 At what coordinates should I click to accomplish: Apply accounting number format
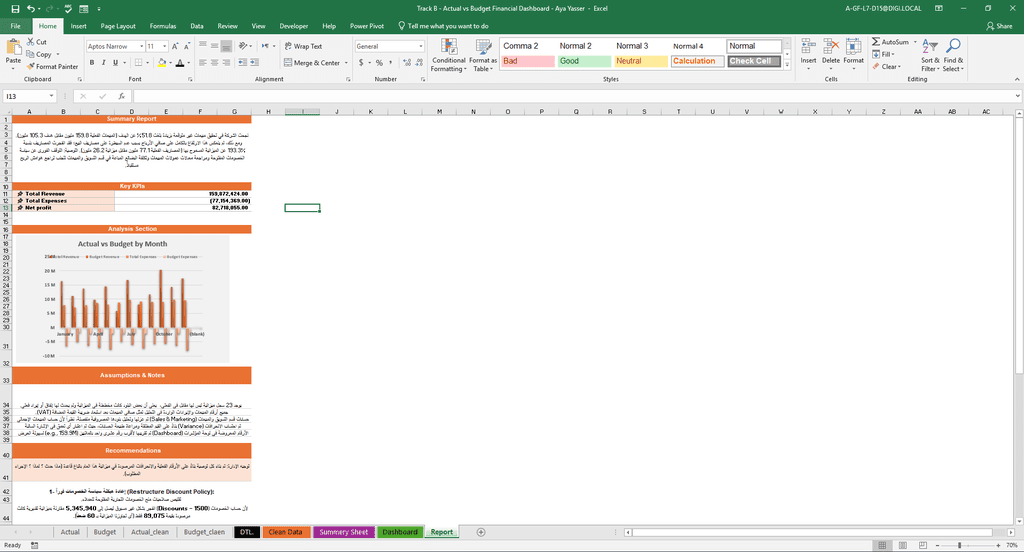pos(361,63)
